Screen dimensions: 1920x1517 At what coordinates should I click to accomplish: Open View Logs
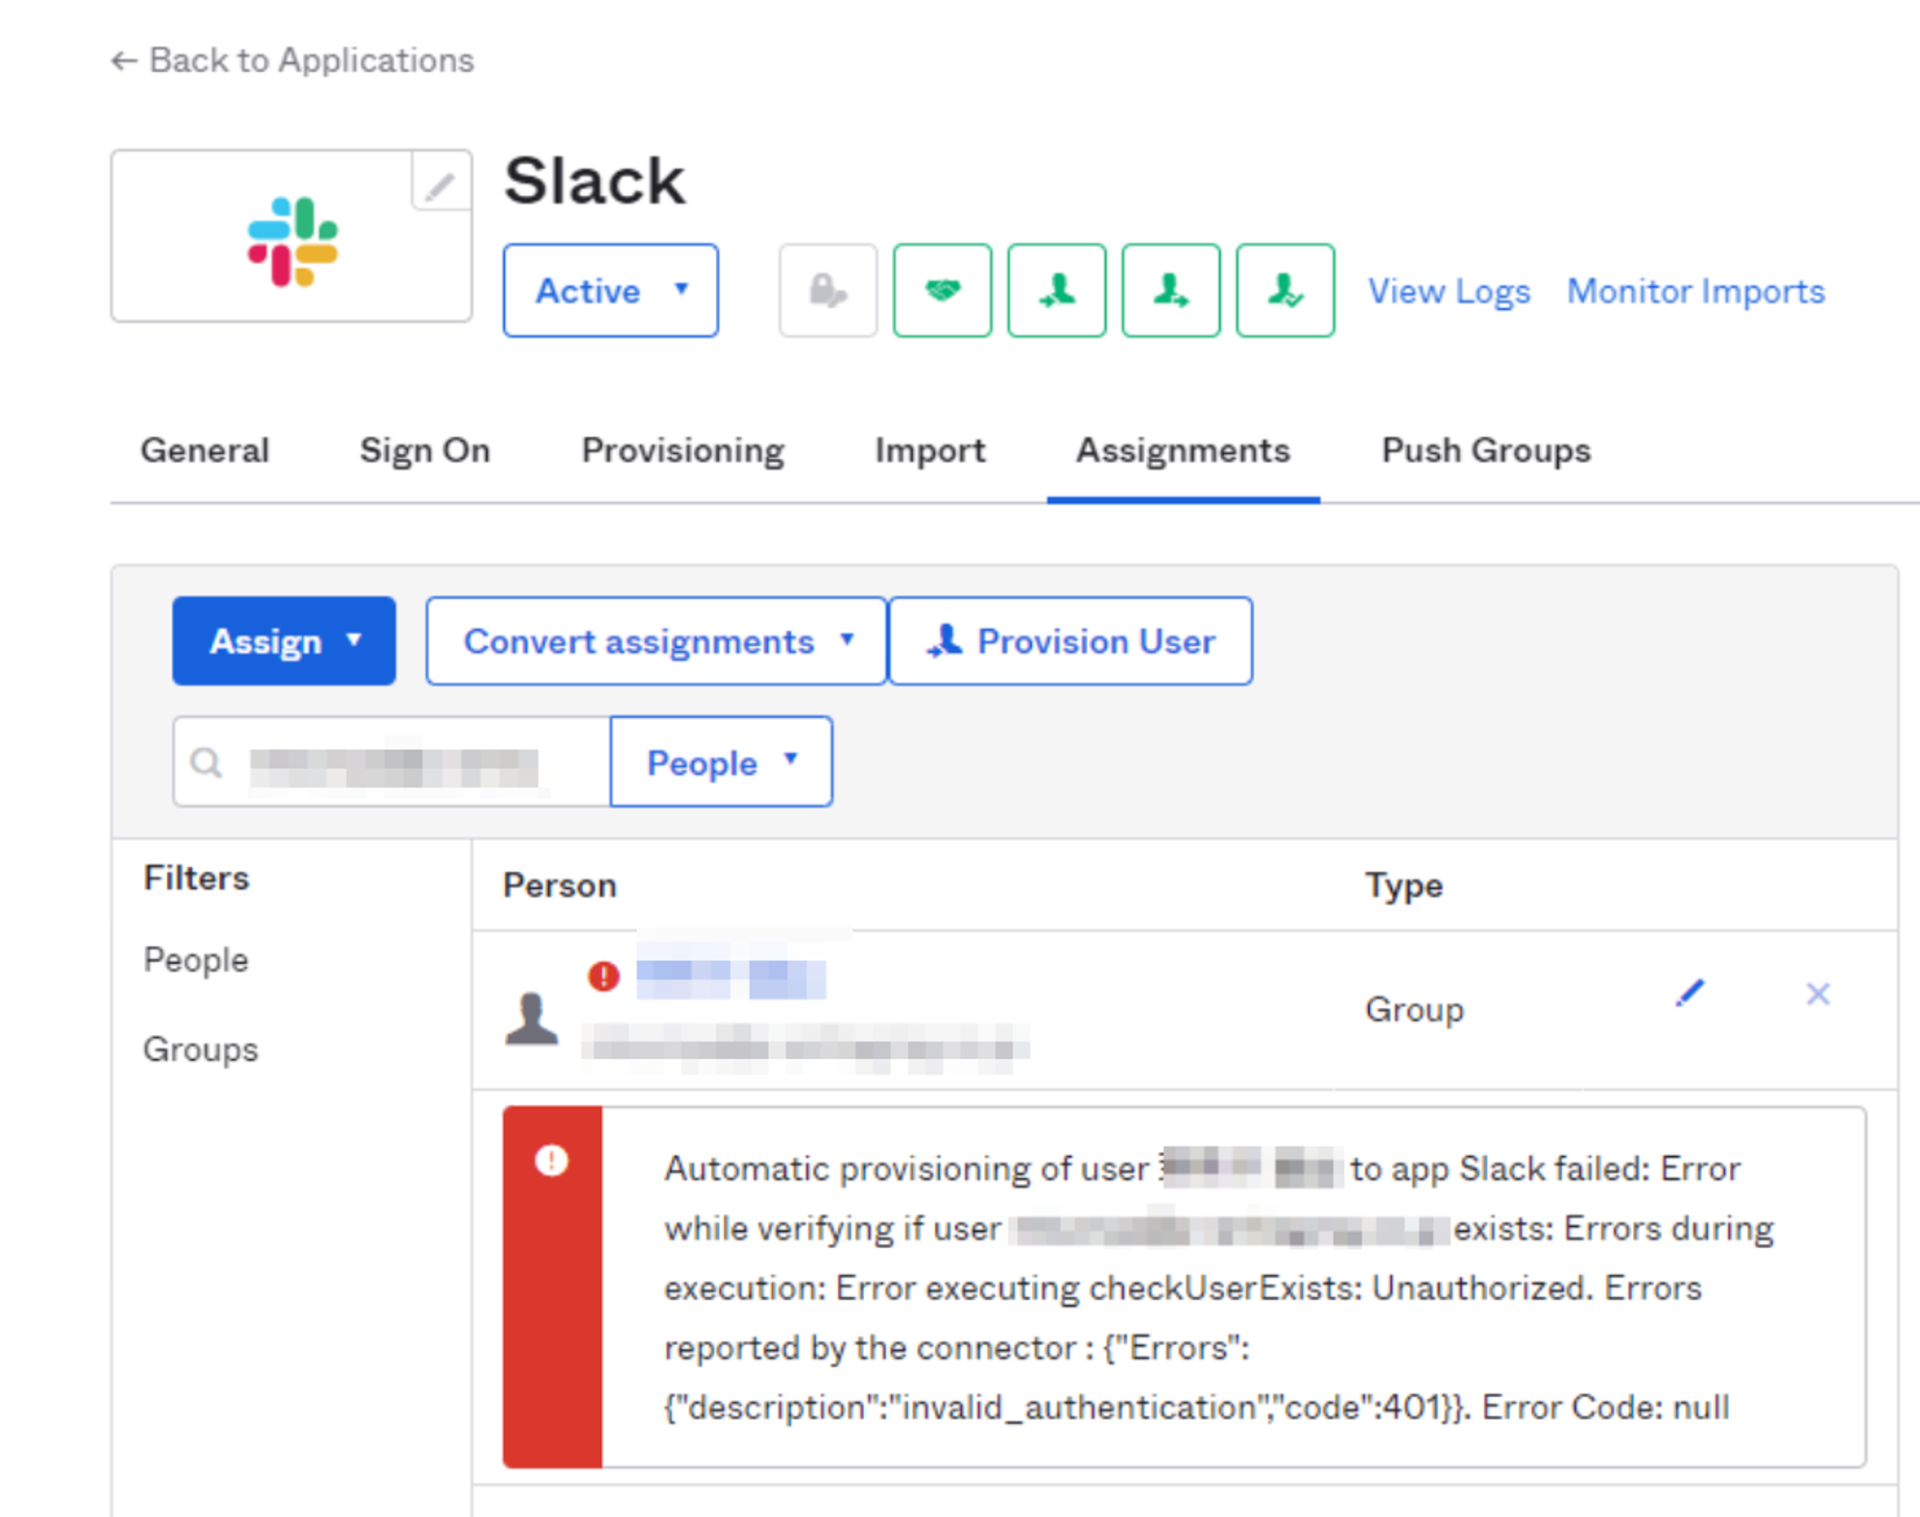pos(1448,290)
